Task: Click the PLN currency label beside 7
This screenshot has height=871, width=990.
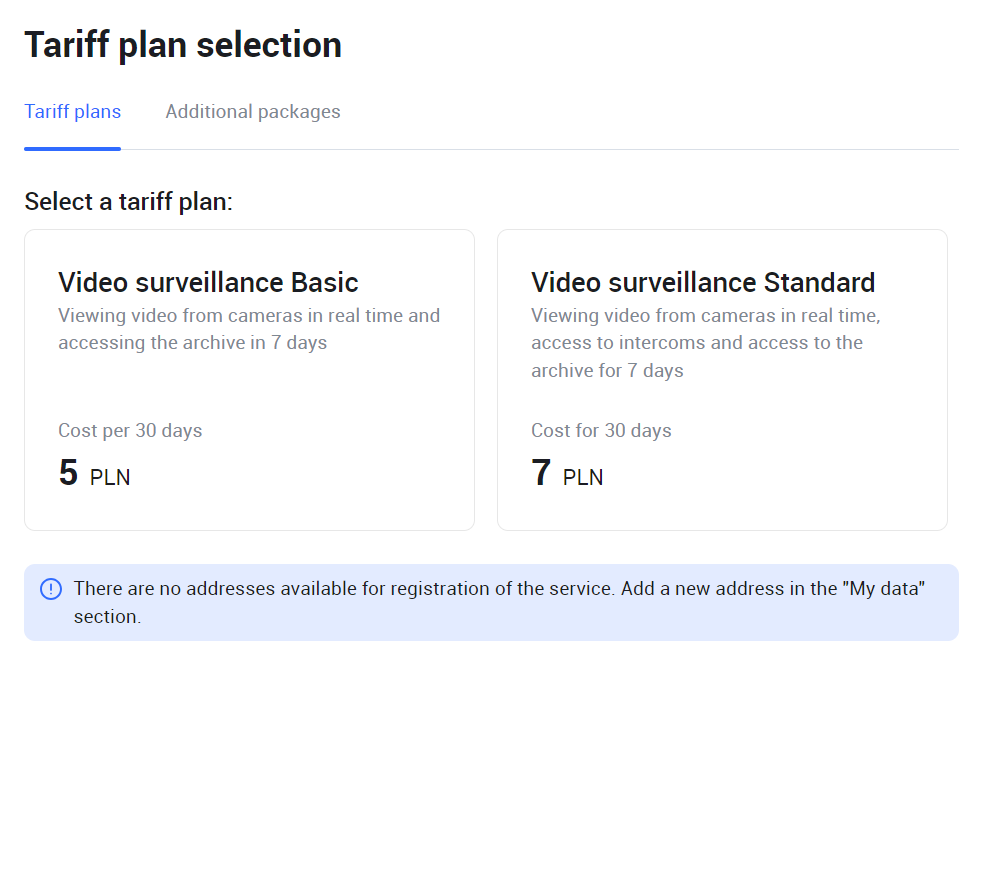Action: [x=583, y=477]
